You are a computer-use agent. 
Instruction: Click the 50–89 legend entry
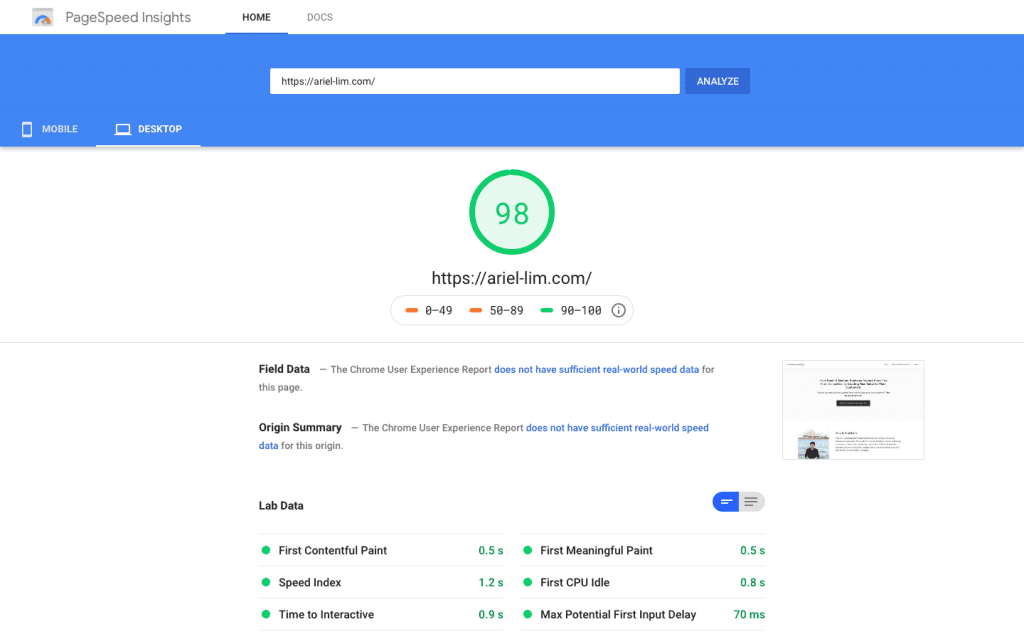point(496,310)
